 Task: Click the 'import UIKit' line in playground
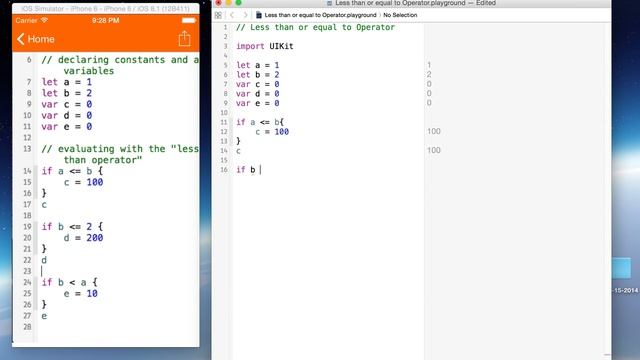264,46
